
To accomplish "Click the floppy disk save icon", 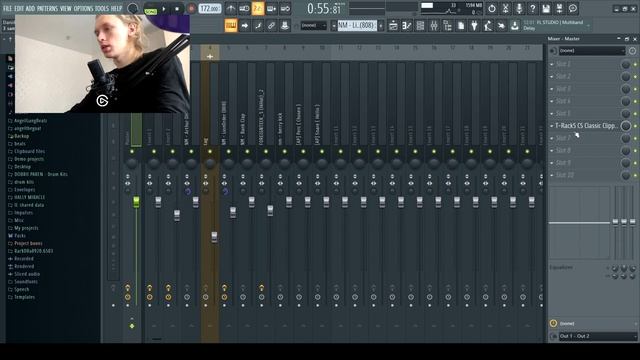I will point(546,8).
